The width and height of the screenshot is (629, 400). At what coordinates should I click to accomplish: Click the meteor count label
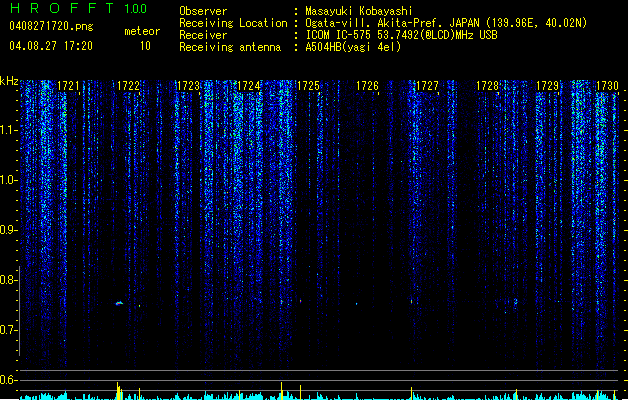(x=142, y=31)
